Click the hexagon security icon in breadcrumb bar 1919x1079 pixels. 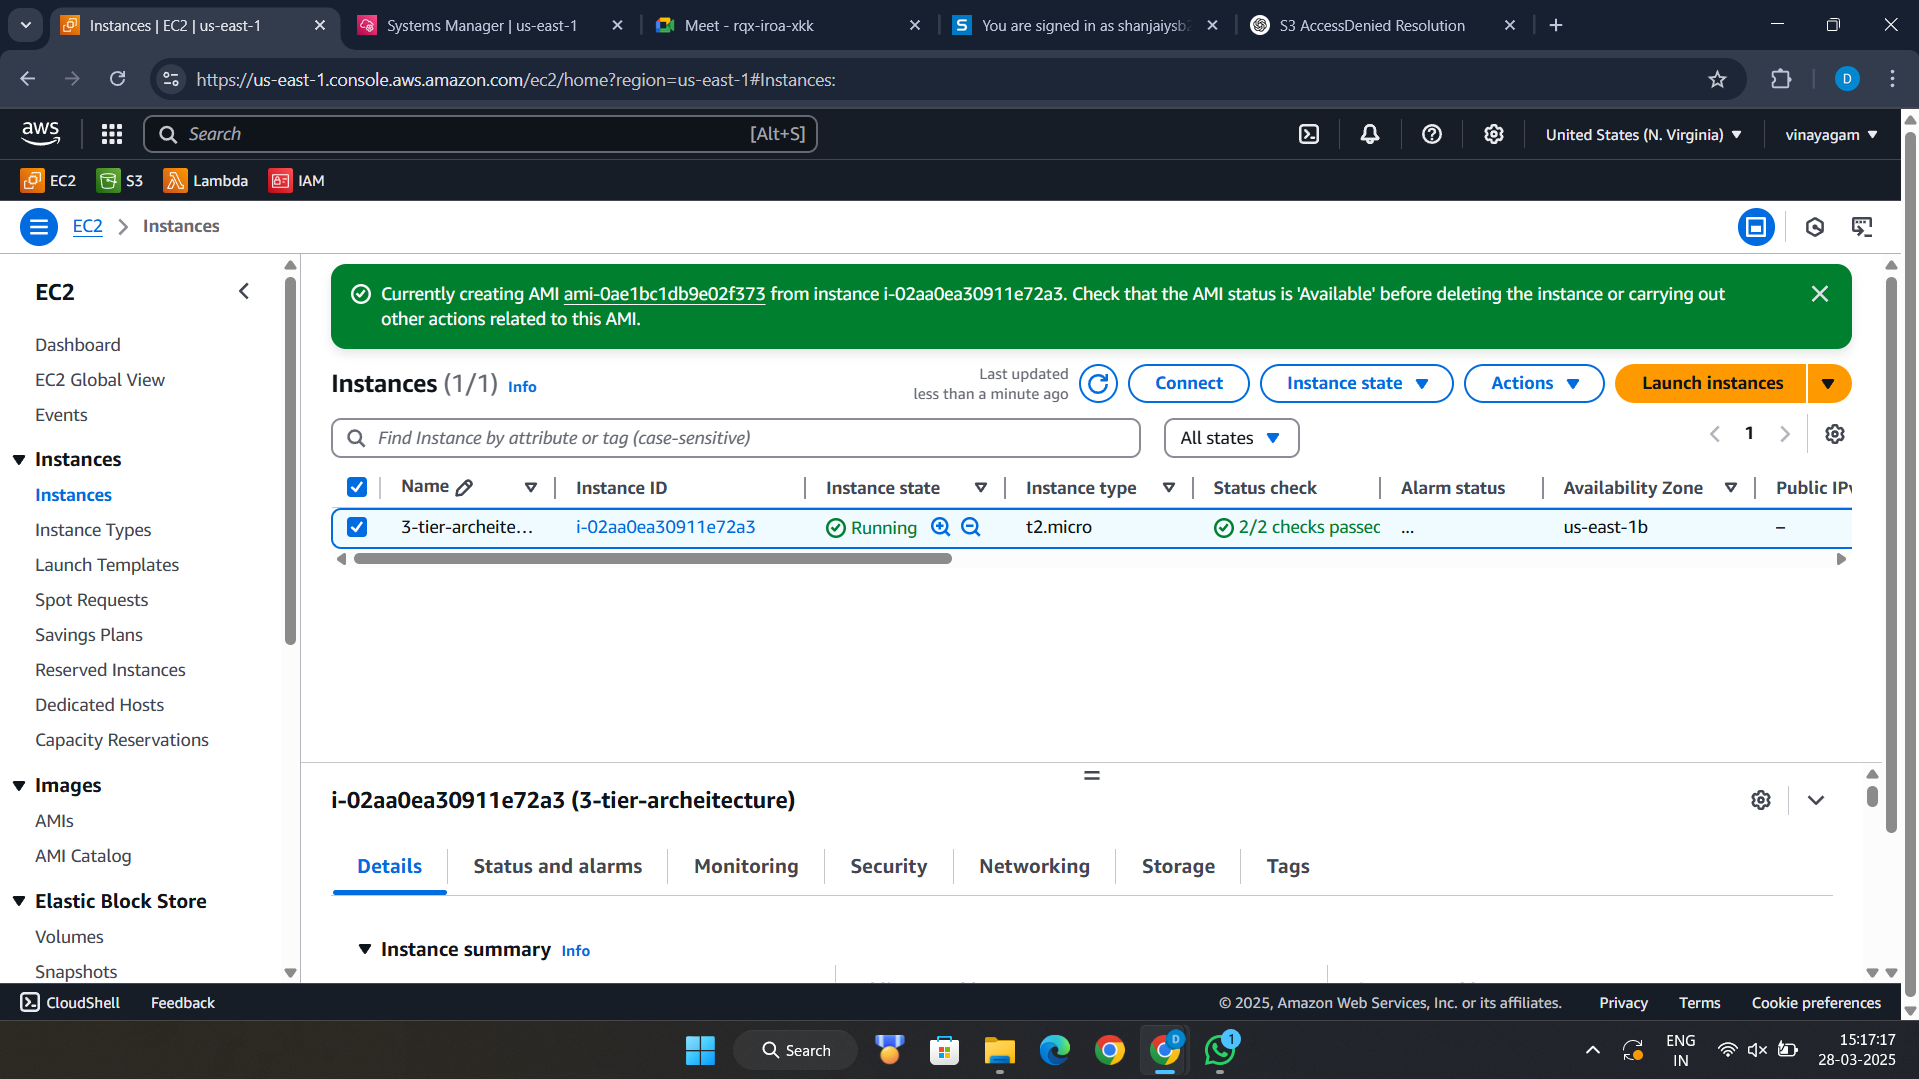pos(1815,227)
